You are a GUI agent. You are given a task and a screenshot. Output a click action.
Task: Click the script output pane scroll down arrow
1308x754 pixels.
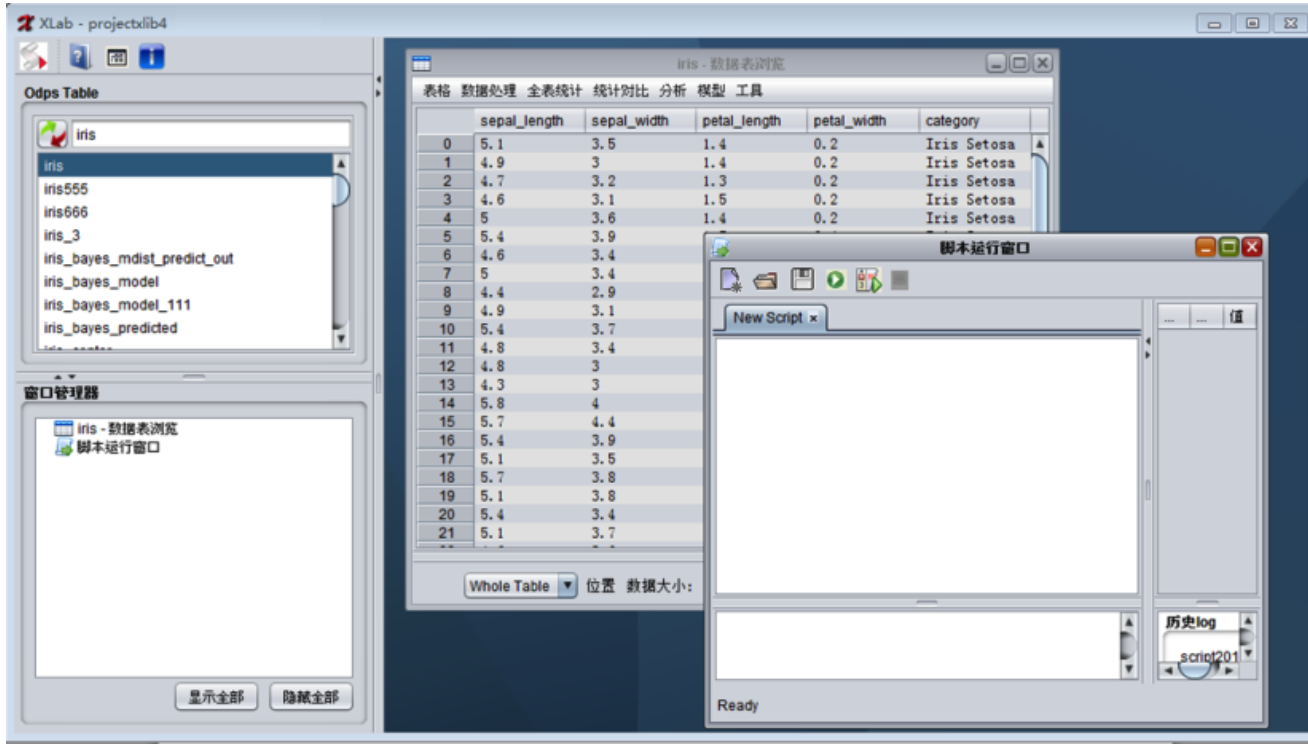coord(1129,670)
